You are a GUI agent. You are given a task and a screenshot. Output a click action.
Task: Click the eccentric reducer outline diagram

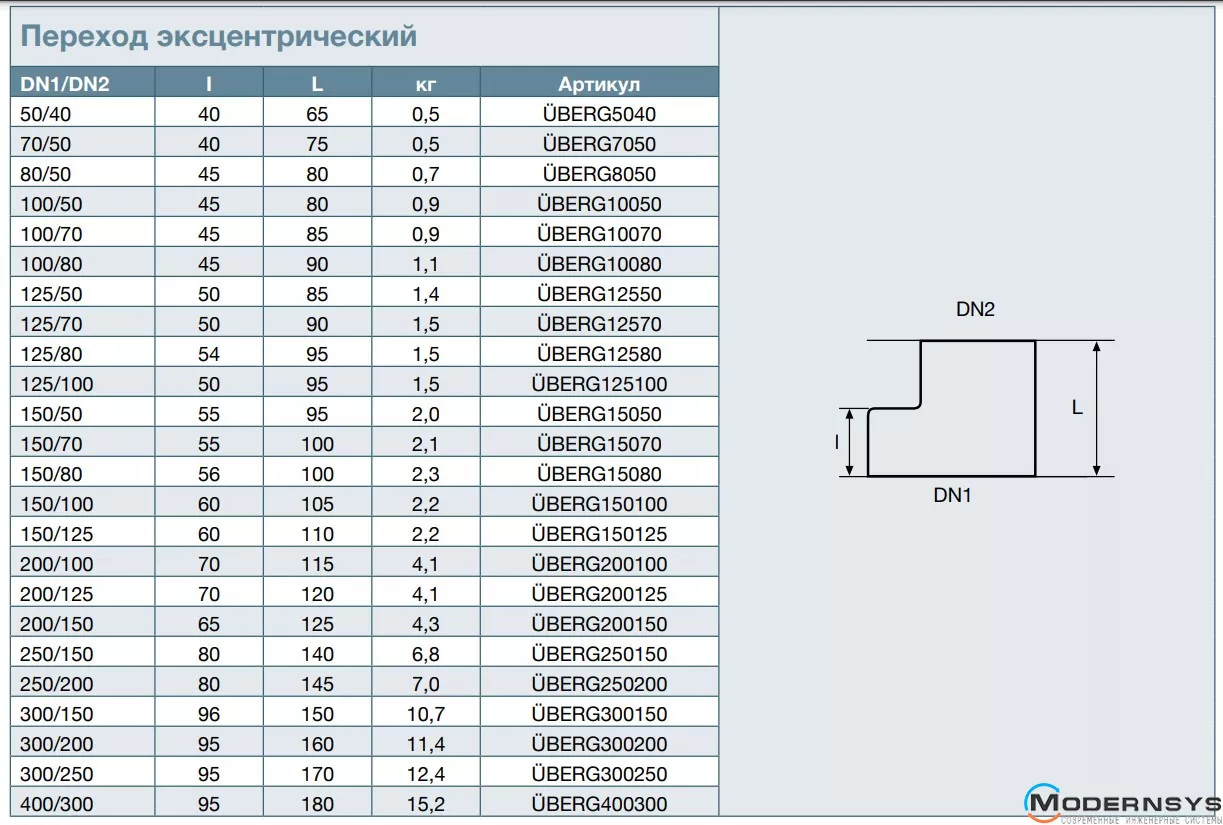951,409
